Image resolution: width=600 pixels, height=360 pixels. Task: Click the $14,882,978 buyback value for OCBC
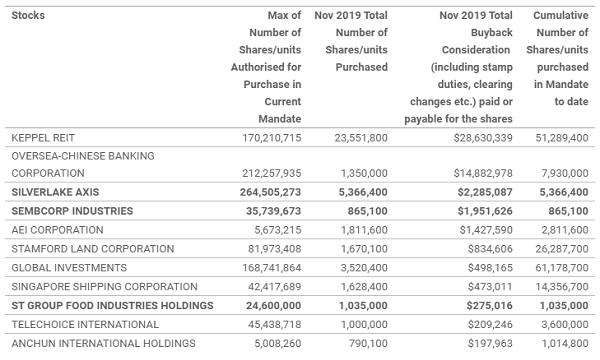483,173
